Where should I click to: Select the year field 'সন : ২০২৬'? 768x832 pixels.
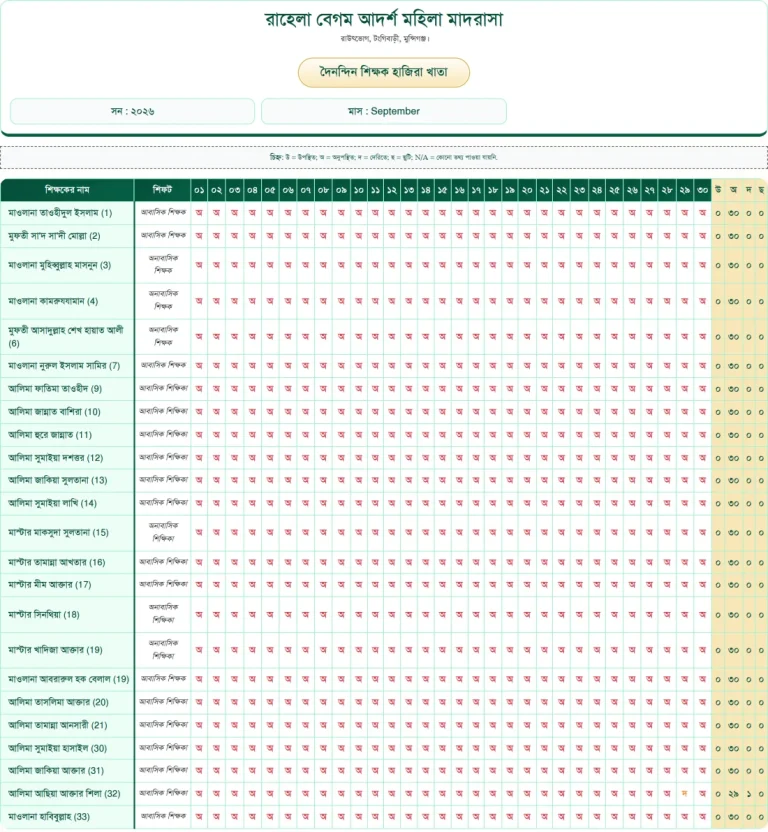click(x=132, y=111)
